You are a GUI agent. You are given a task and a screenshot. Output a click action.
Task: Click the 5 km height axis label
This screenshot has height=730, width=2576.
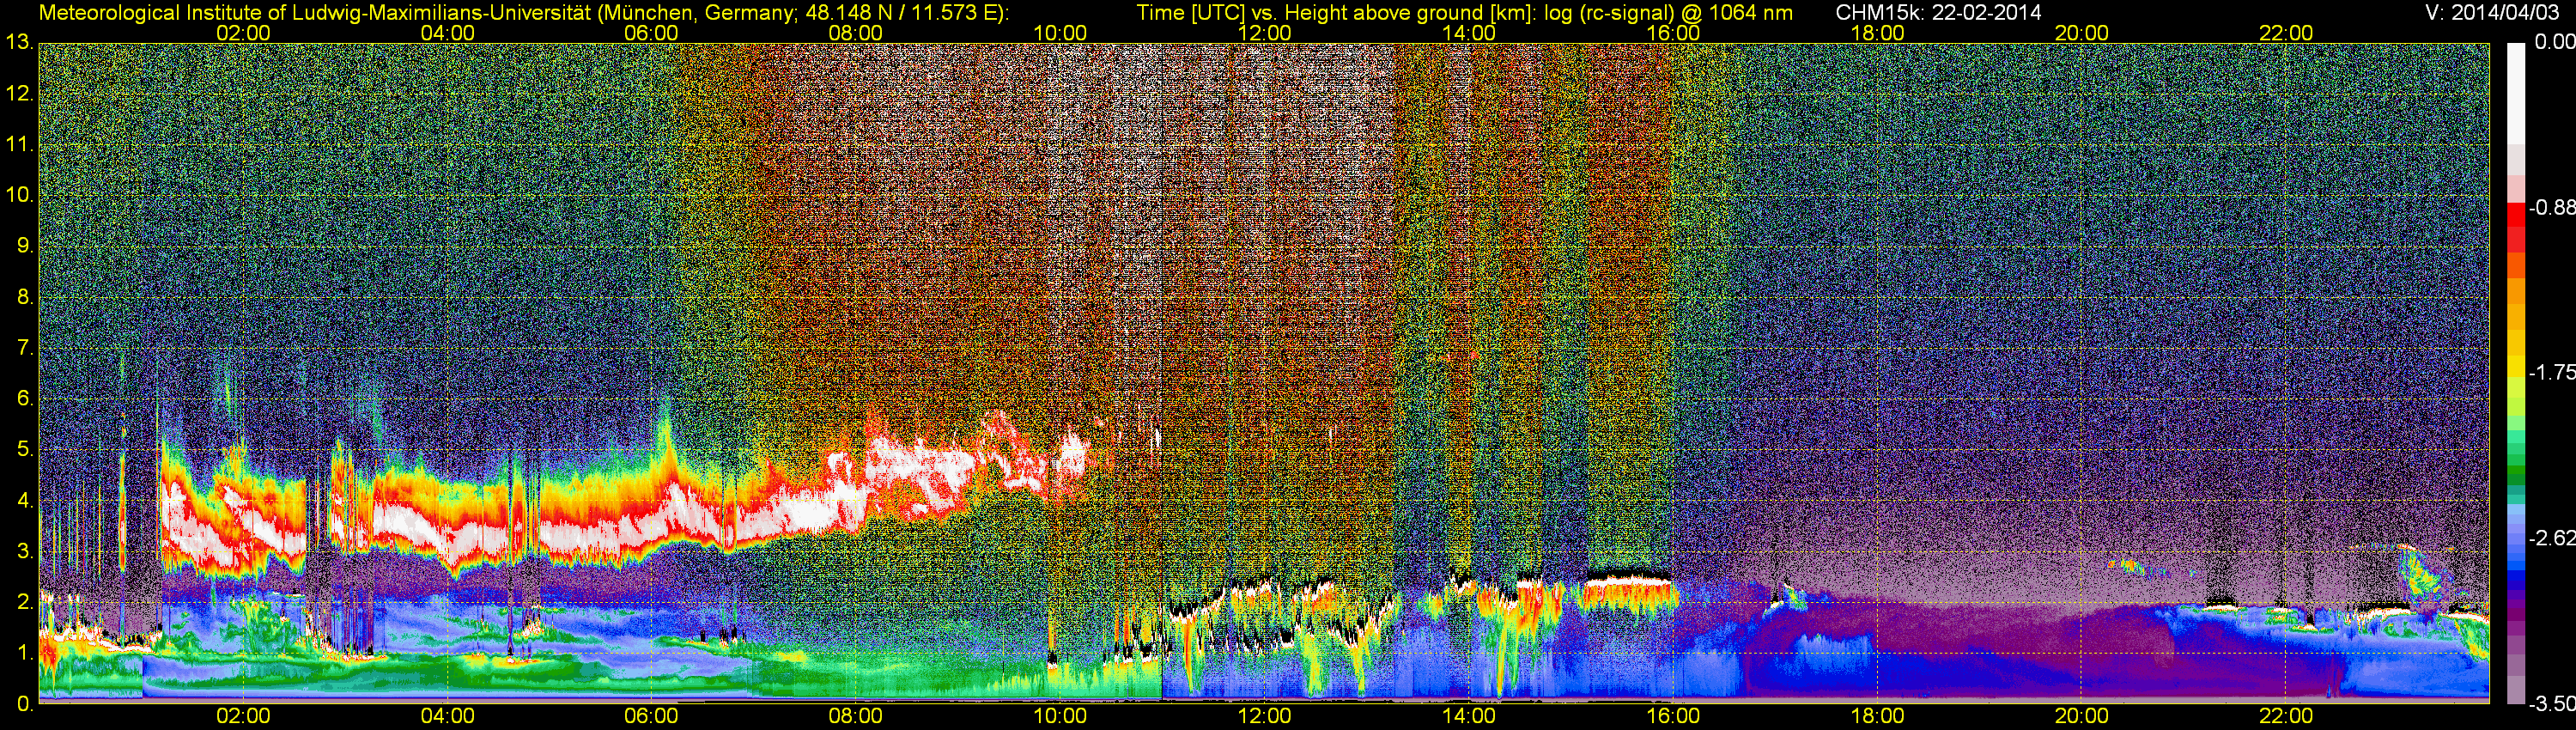click(24, 449)
